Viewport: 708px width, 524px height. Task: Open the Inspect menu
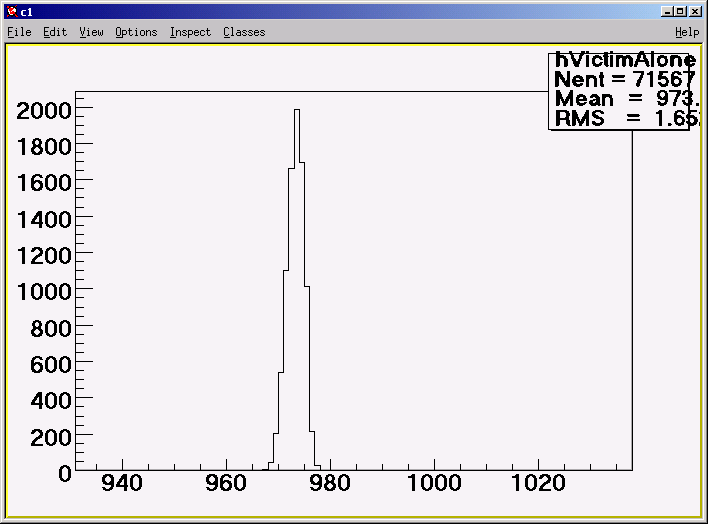coord(190,32)
